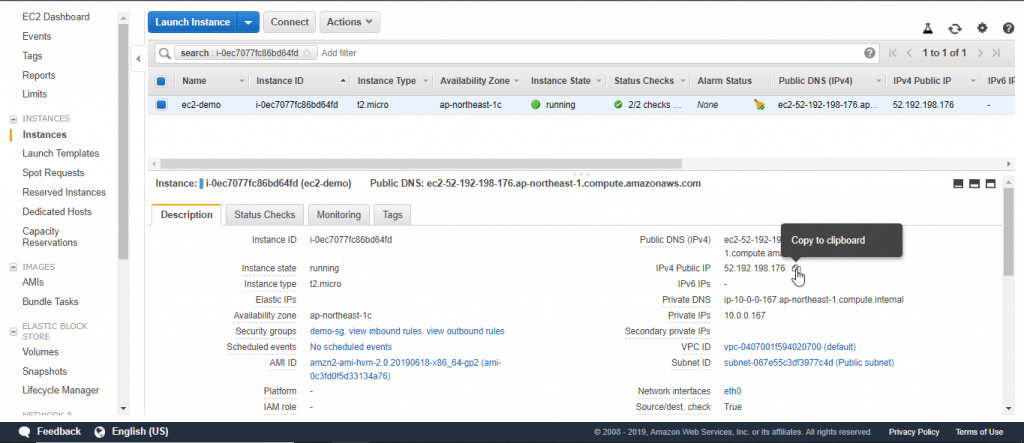Open EC2 Dashboard in the sidebar
Image resolution: width=1024 pixels, height=443 pixels.
tap(56, 17)
